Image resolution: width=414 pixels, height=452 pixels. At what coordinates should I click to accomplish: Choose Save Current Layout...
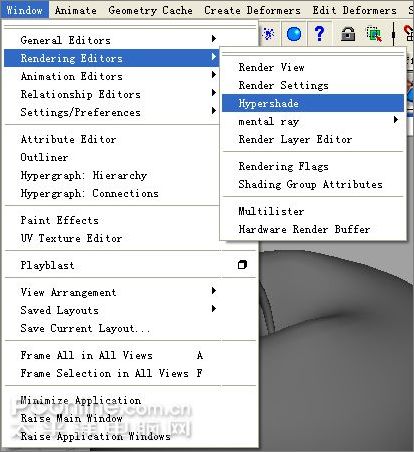coord(130,328)
